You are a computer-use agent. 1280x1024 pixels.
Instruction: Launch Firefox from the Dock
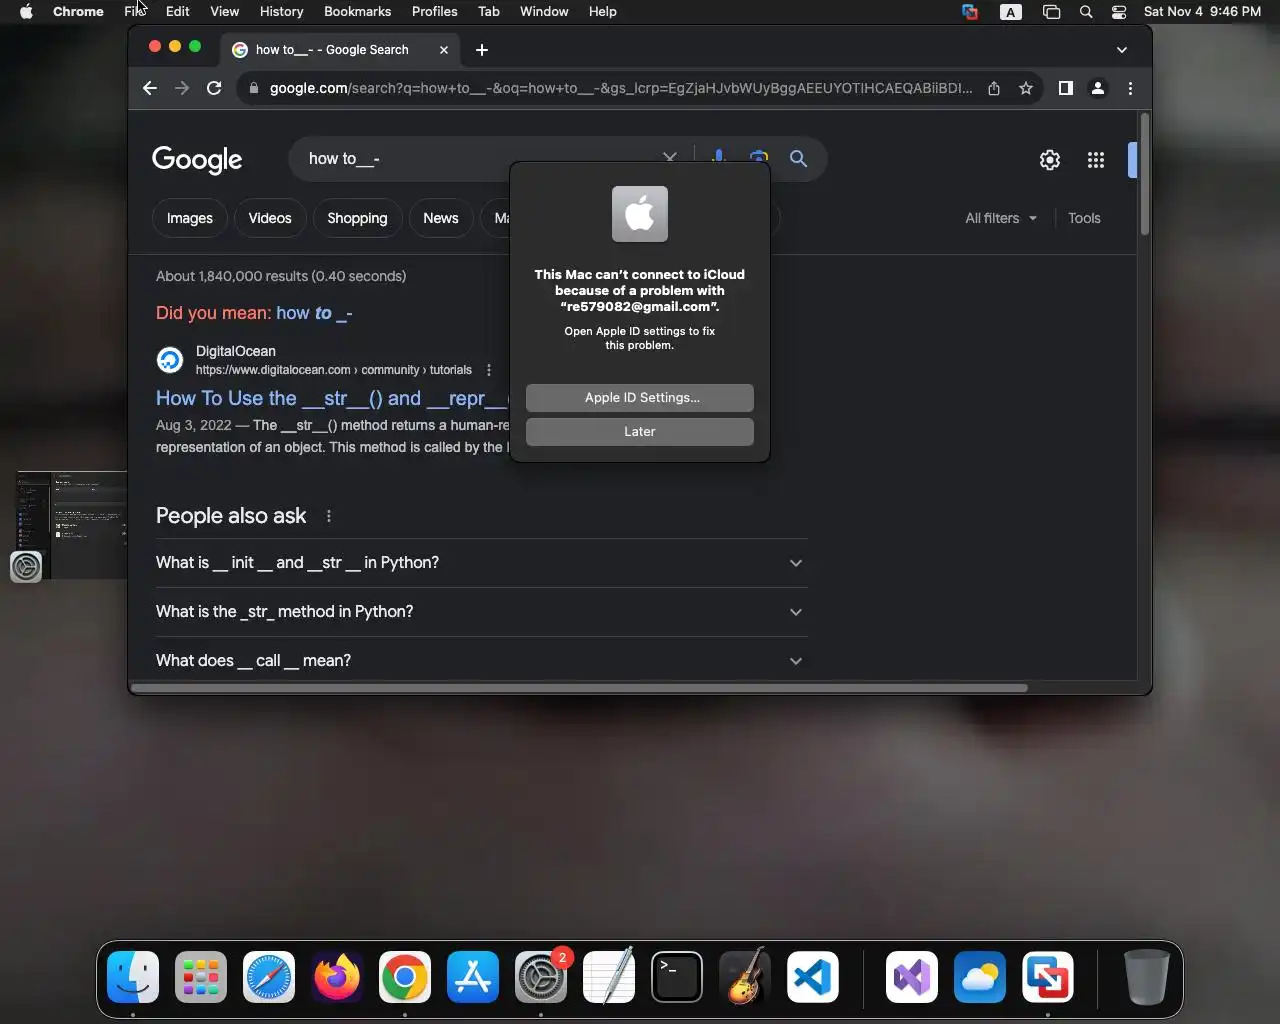[337, 977]
